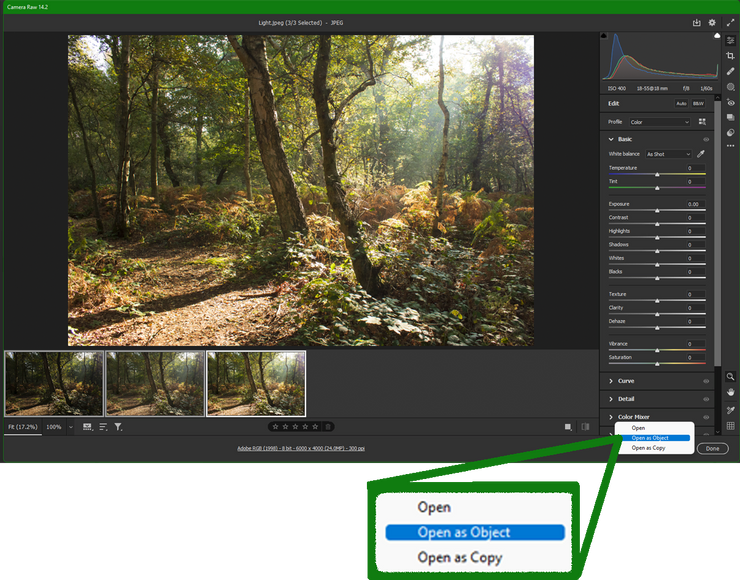
Task: Toggle visibility eye of Color Mixer panel
Action: click(706, 417)
